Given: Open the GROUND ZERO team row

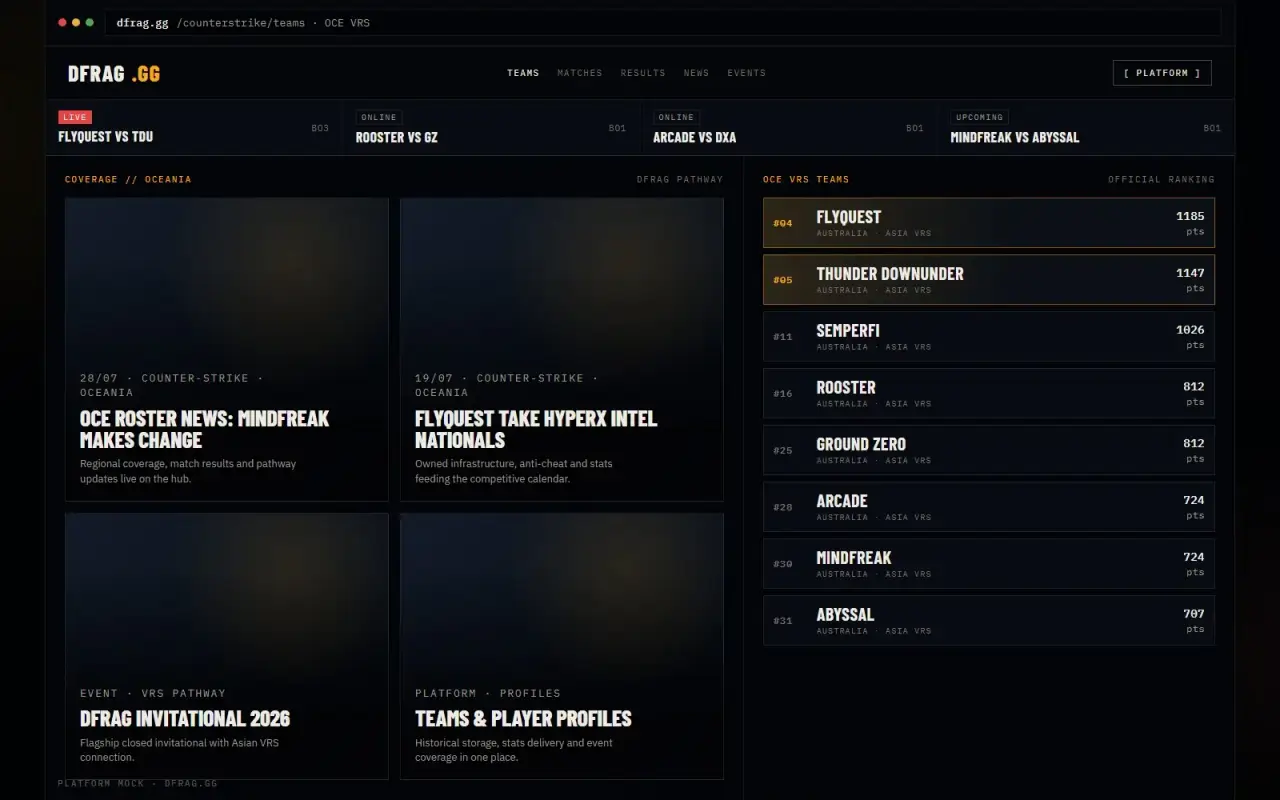Looking at the screenshot, I should tap(989, 450).
